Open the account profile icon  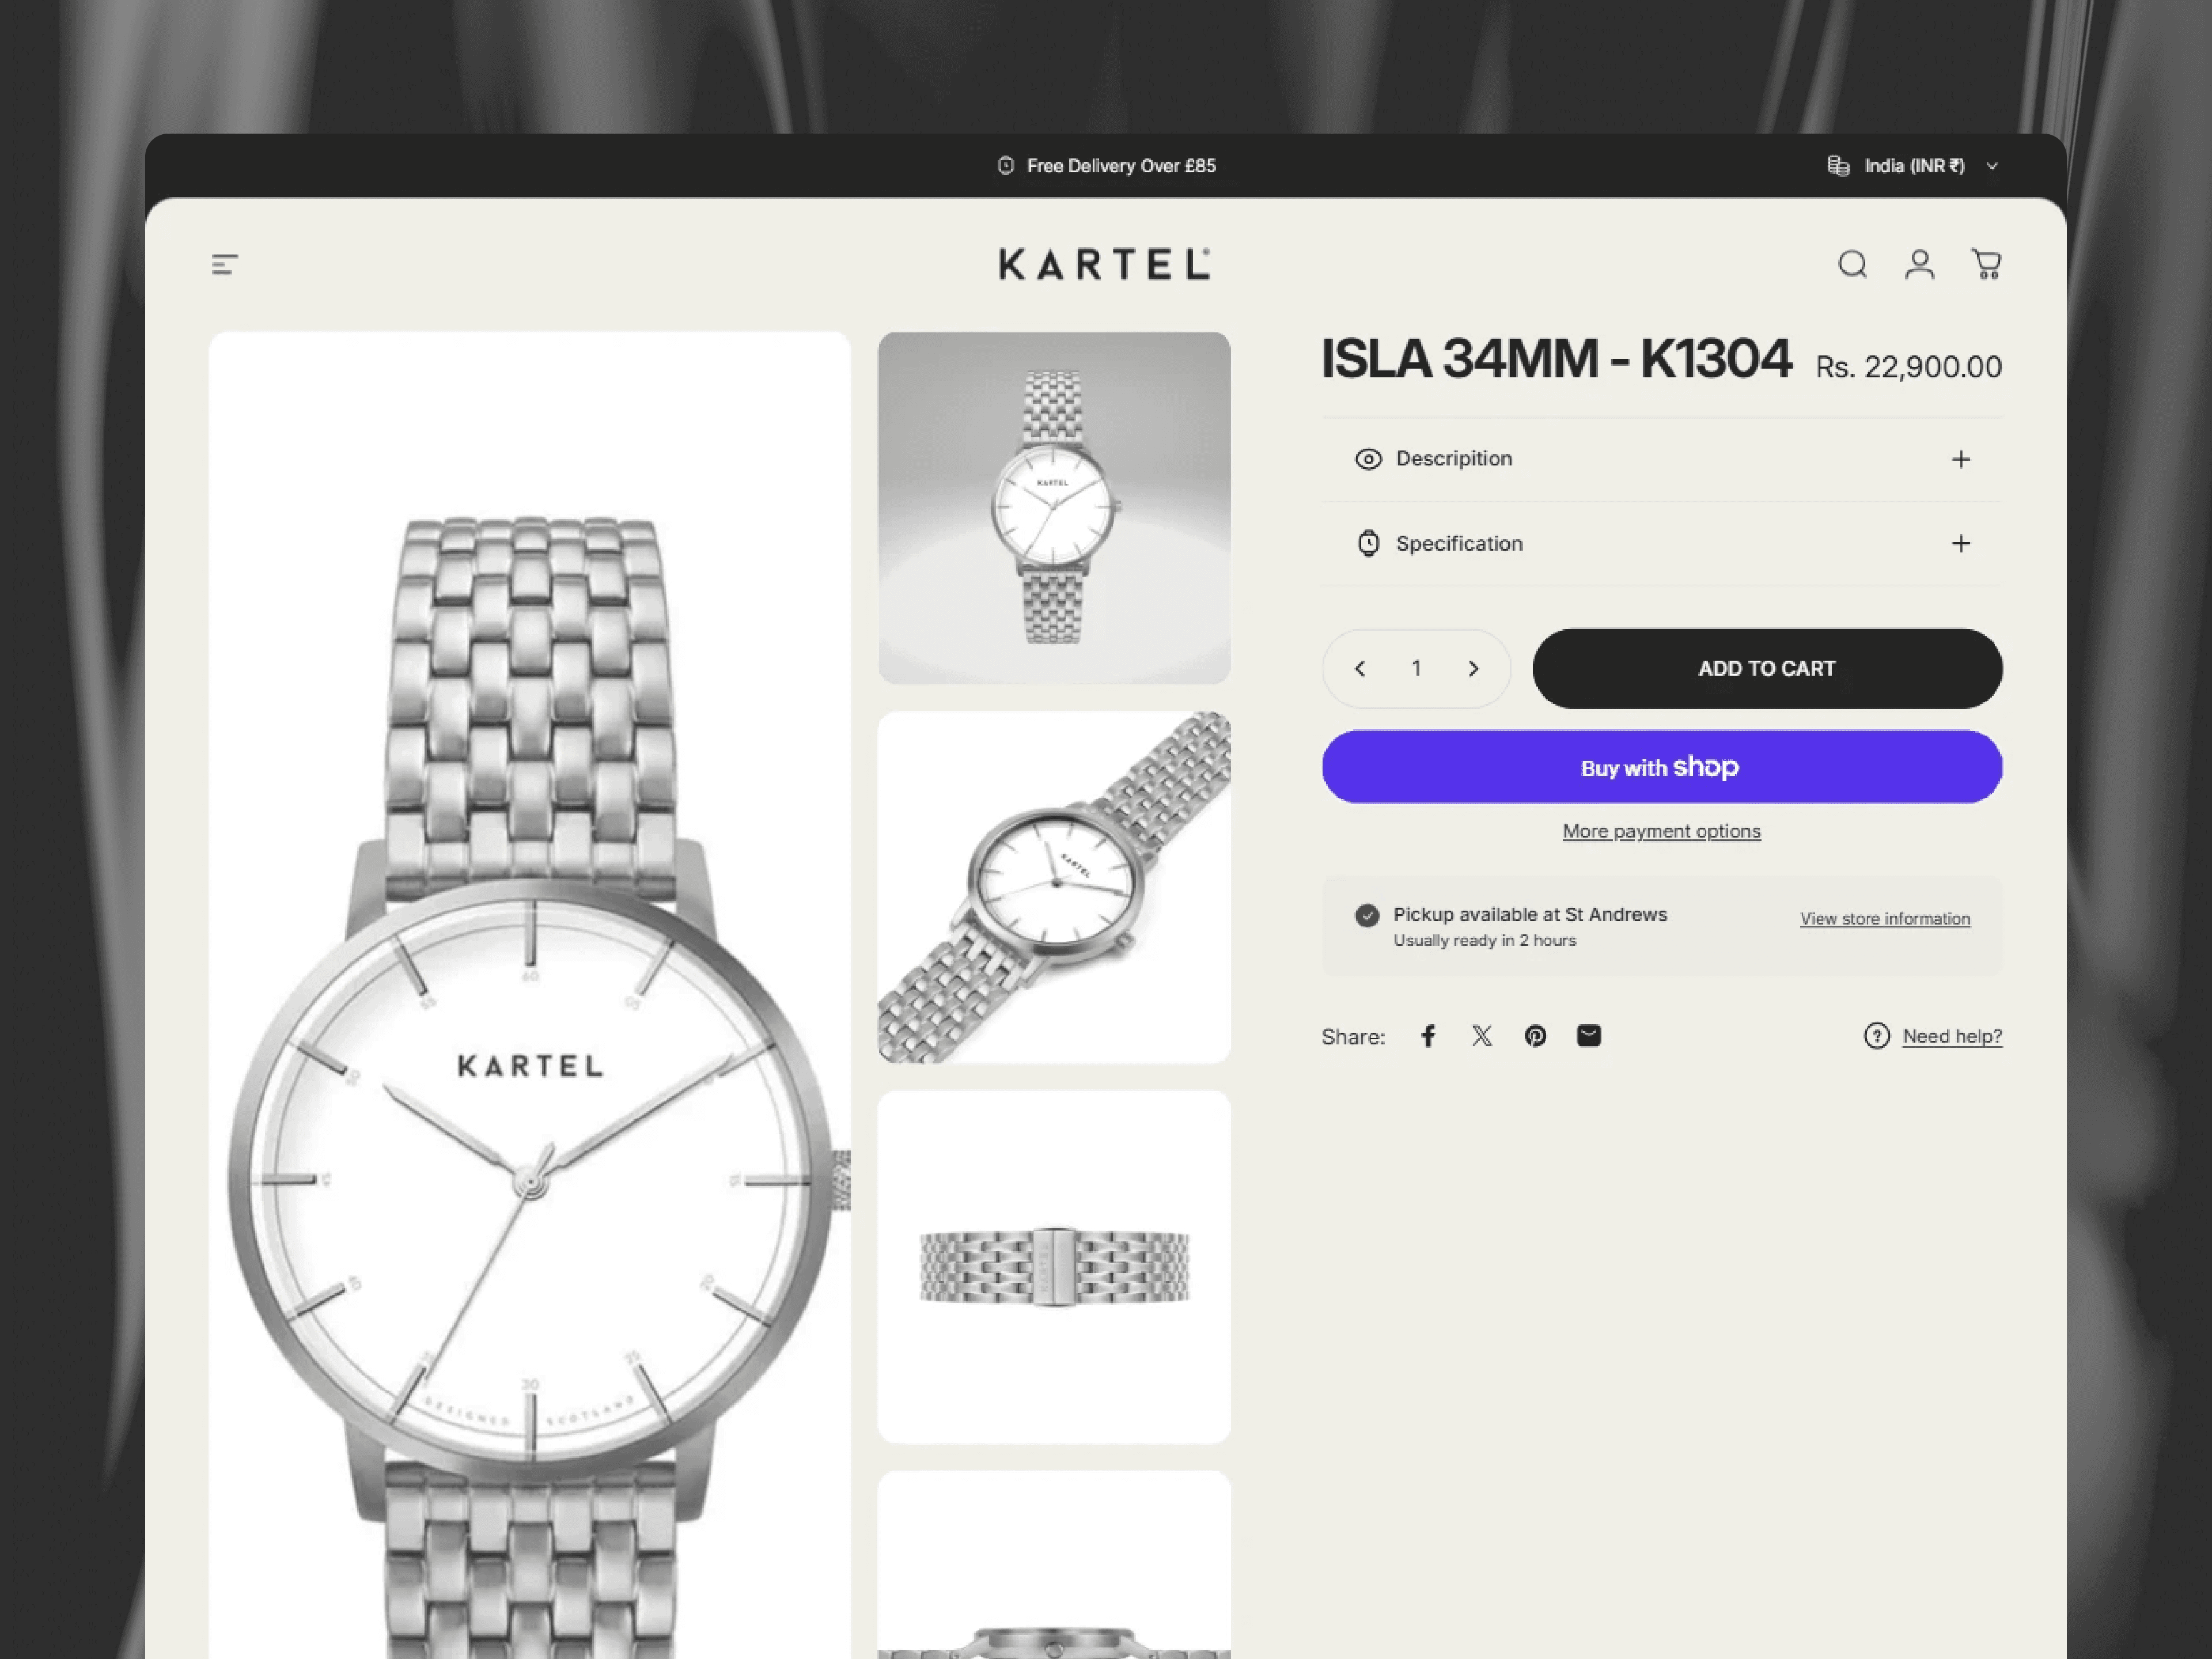pos(1919,265)
